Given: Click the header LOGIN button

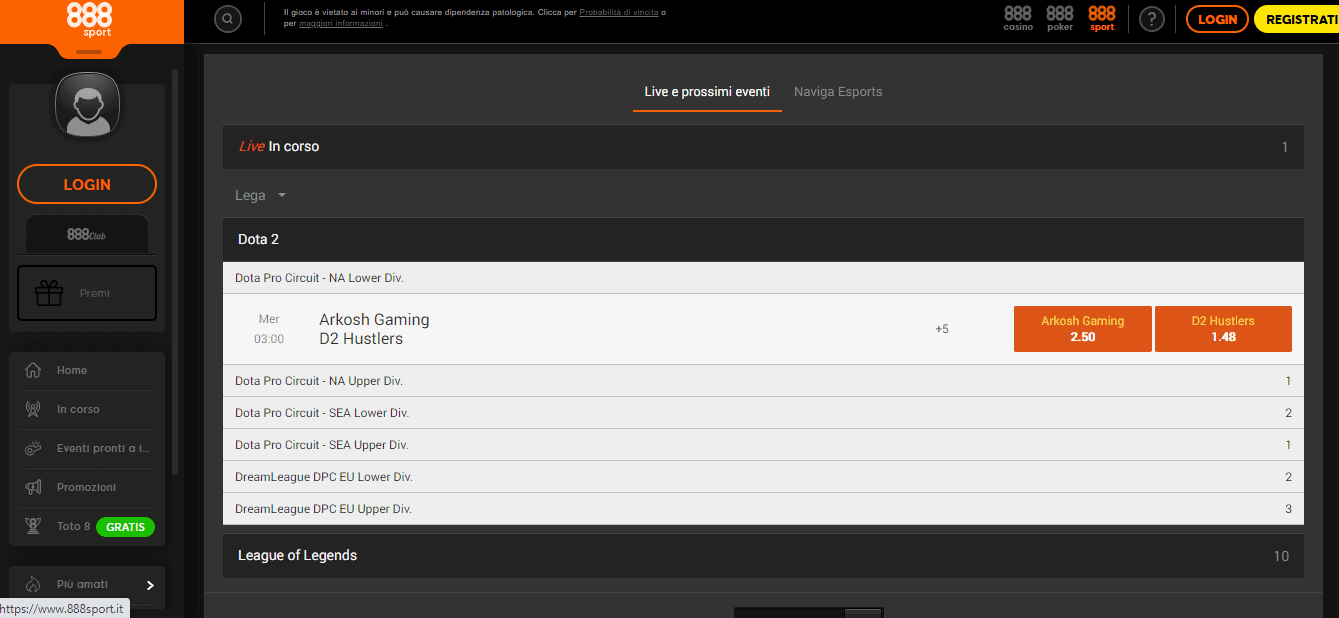Looking at the screenshot, I should (x=1217, y=19).
